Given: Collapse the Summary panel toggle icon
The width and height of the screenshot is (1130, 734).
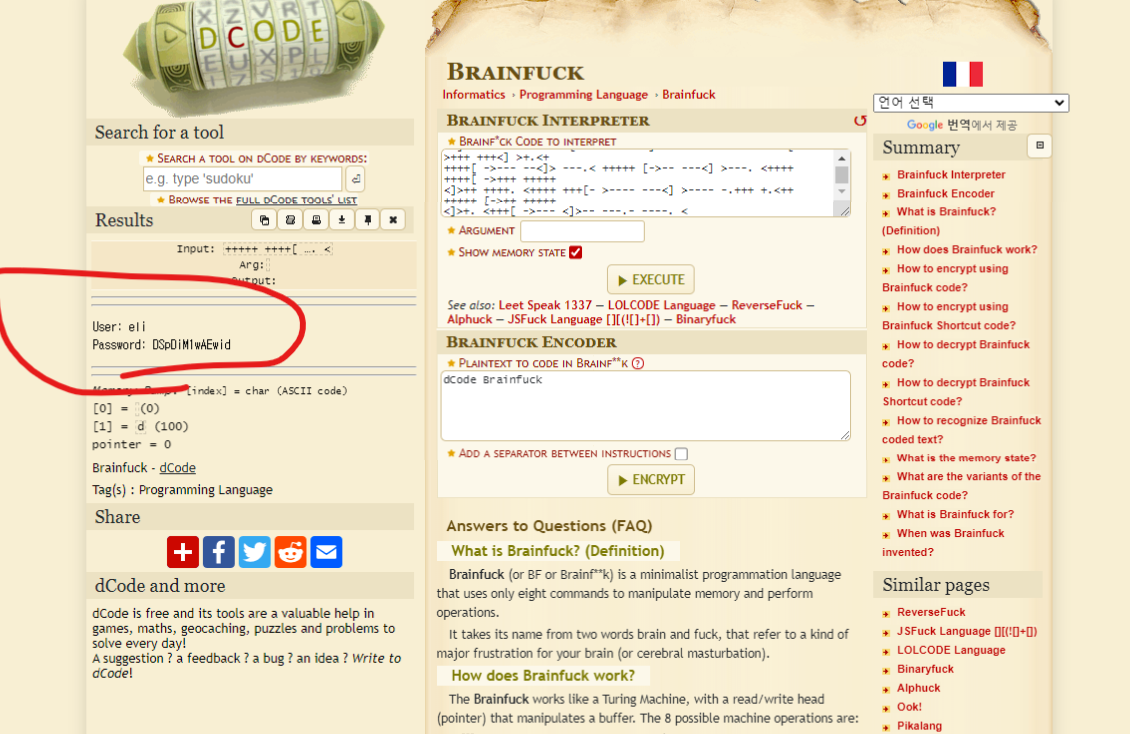Looking at the screenshot, I should tap(1039, 146).
